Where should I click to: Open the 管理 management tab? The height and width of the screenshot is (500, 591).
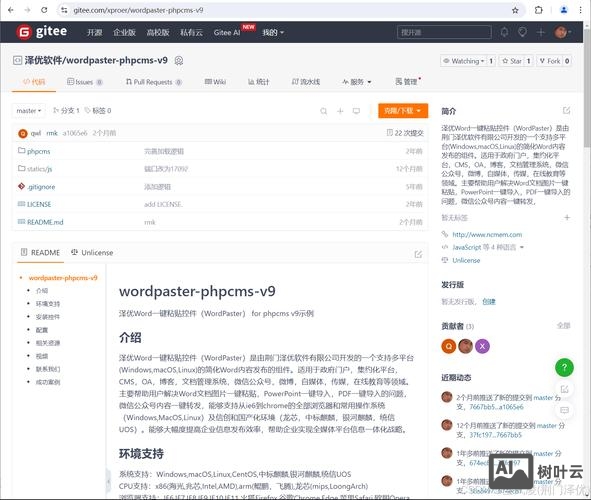[407, 82]
